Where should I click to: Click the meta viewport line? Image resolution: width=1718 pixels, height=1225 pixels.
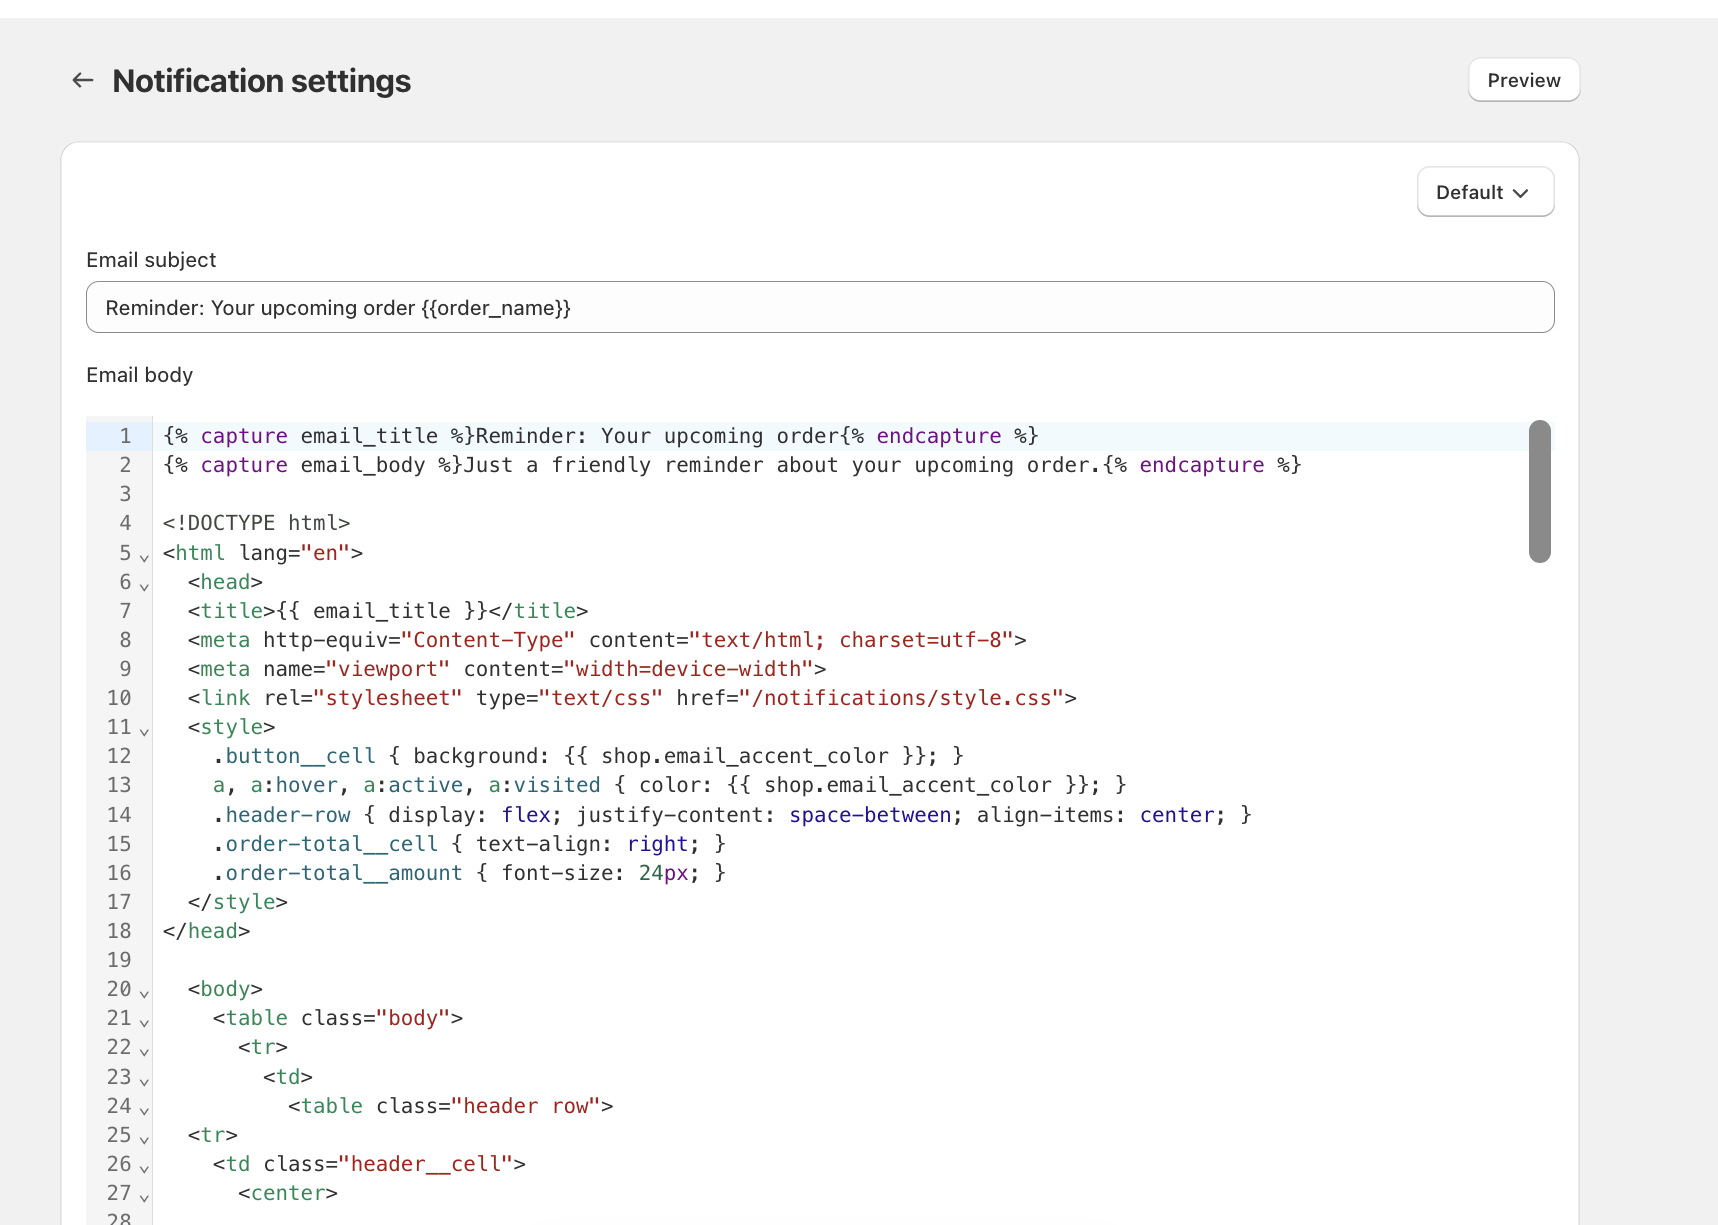[x=507, y=669]
